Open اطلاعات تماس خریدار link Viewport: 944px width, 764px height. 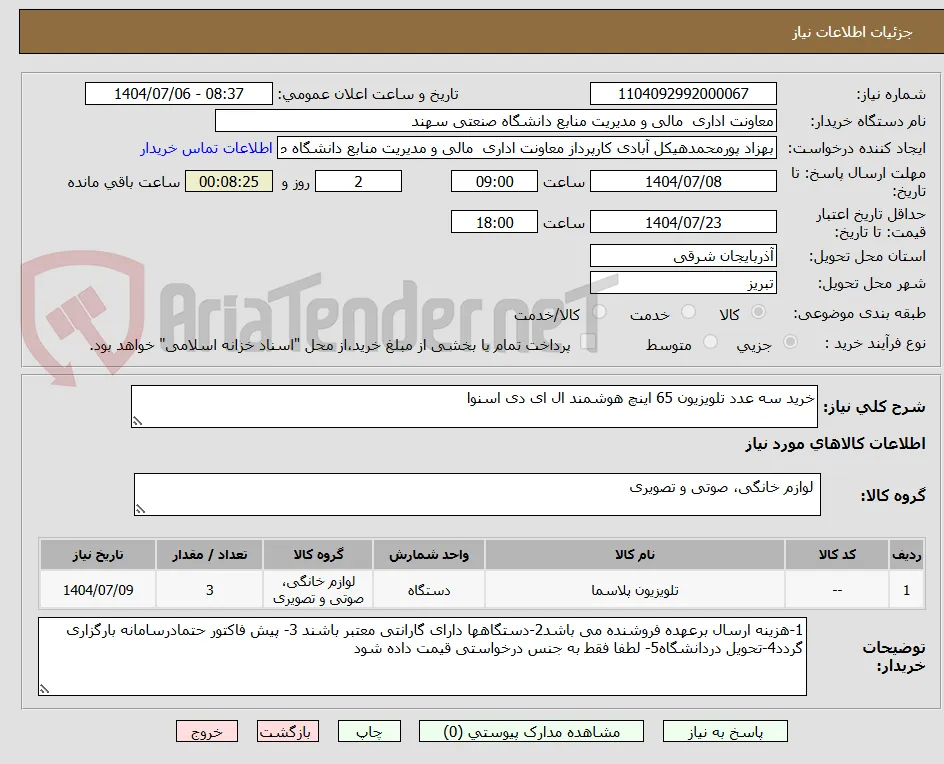(206, 148)
